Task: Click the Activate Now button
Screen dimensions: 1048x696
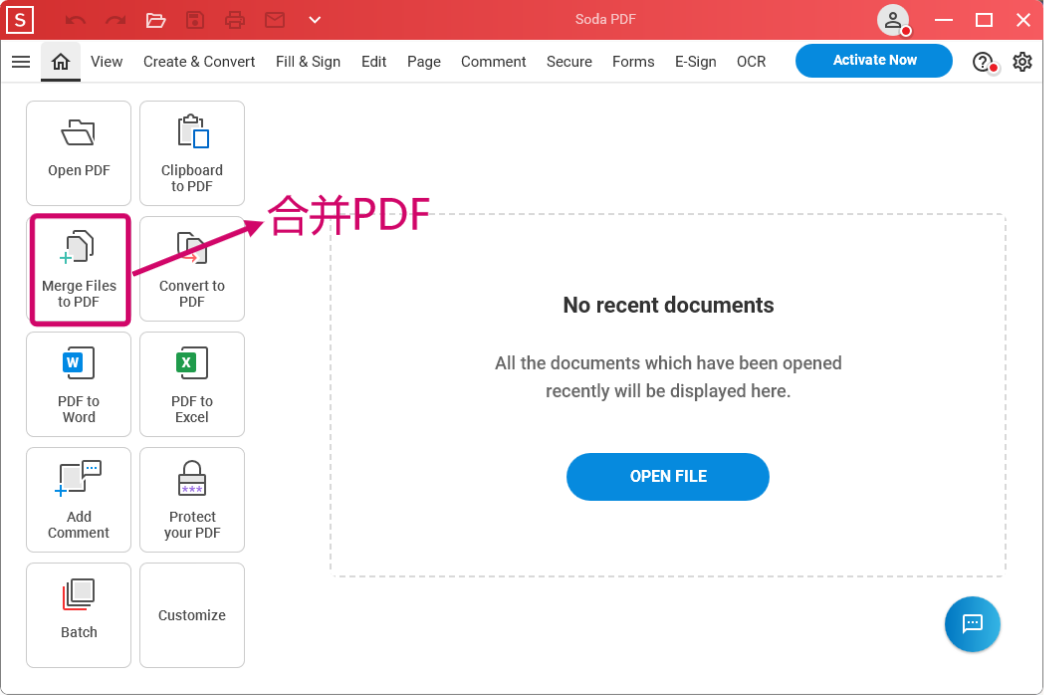Action: (873, 60)
